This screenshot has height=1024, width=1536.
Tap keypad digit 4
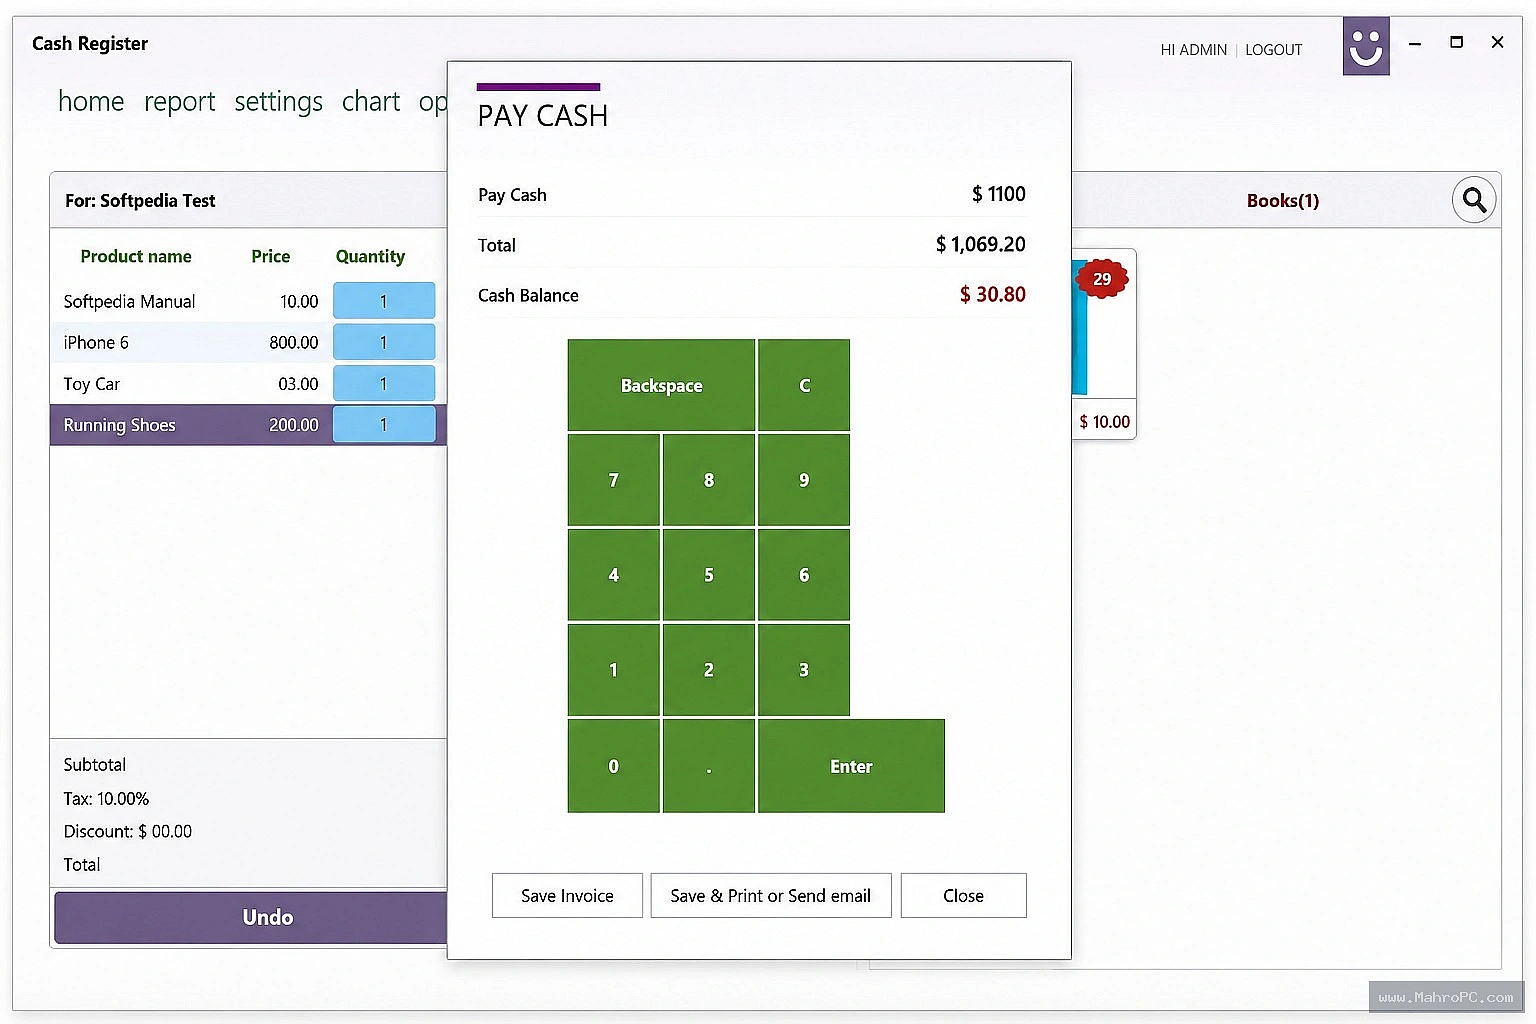tap(614, 575)
